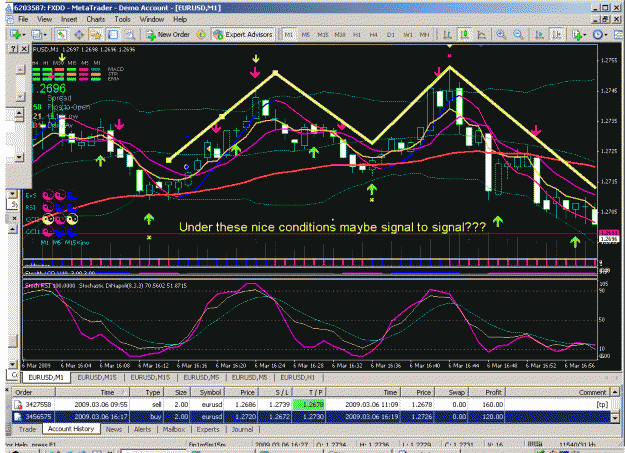Toggle the Market Watch window icon

coord(61,35)
